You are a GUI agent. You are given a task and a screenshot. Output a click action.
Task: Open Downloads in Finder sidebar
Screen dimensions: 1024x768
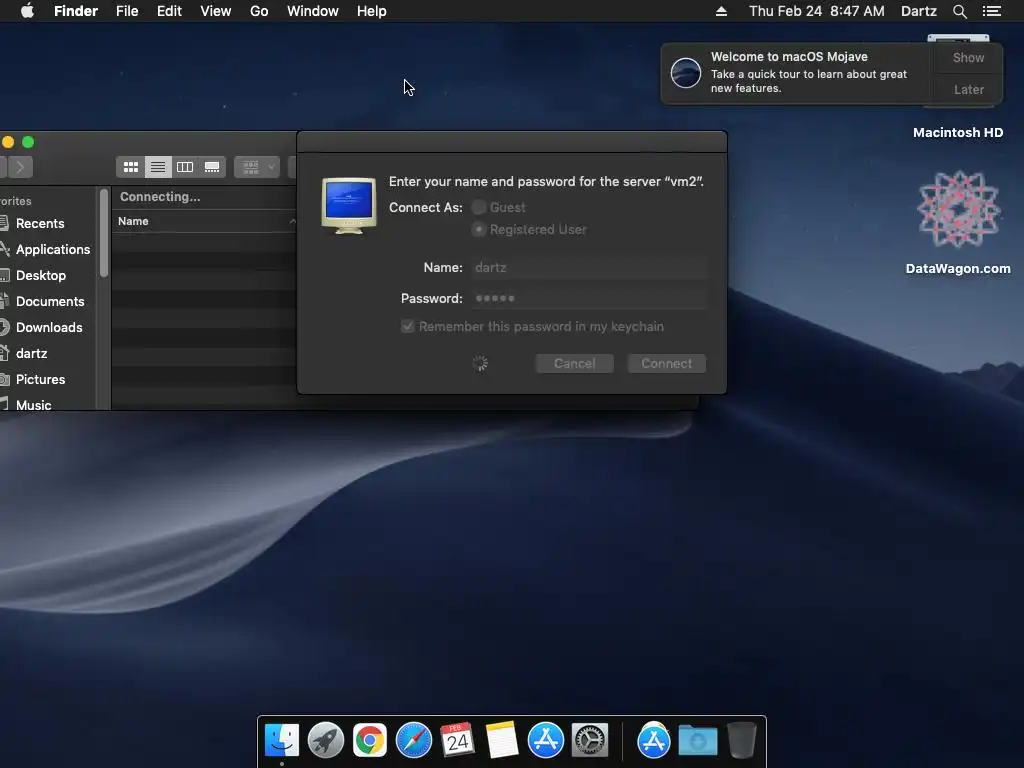(49, 327)
